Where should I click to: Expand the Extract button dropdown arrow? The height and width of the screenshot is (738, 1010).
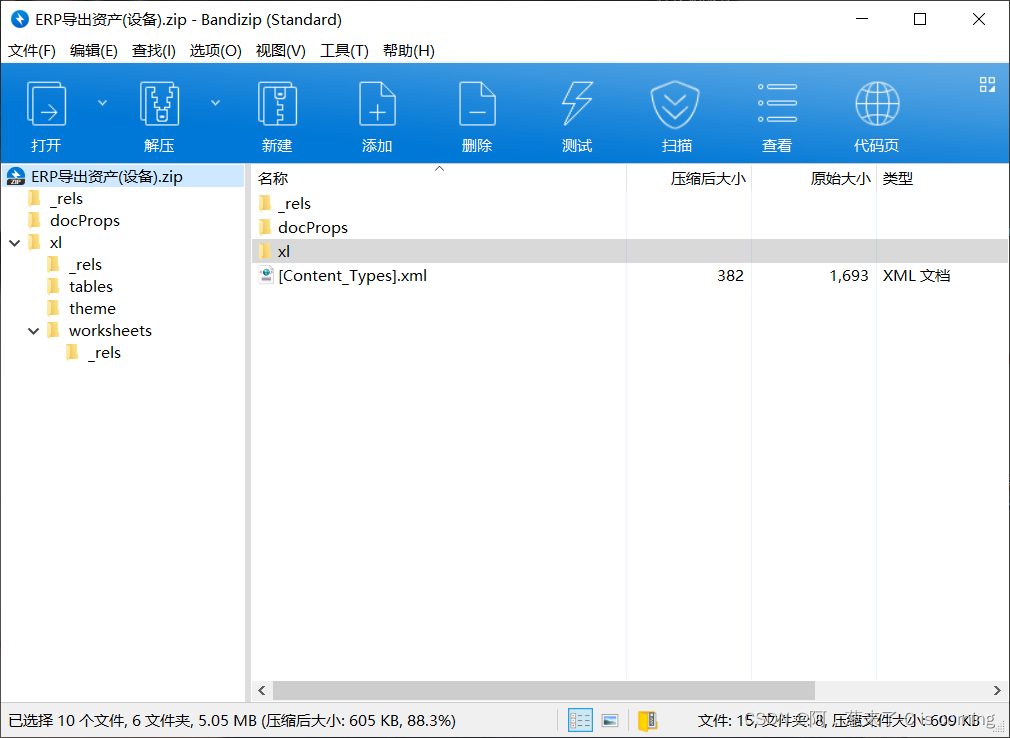point(216,103)
